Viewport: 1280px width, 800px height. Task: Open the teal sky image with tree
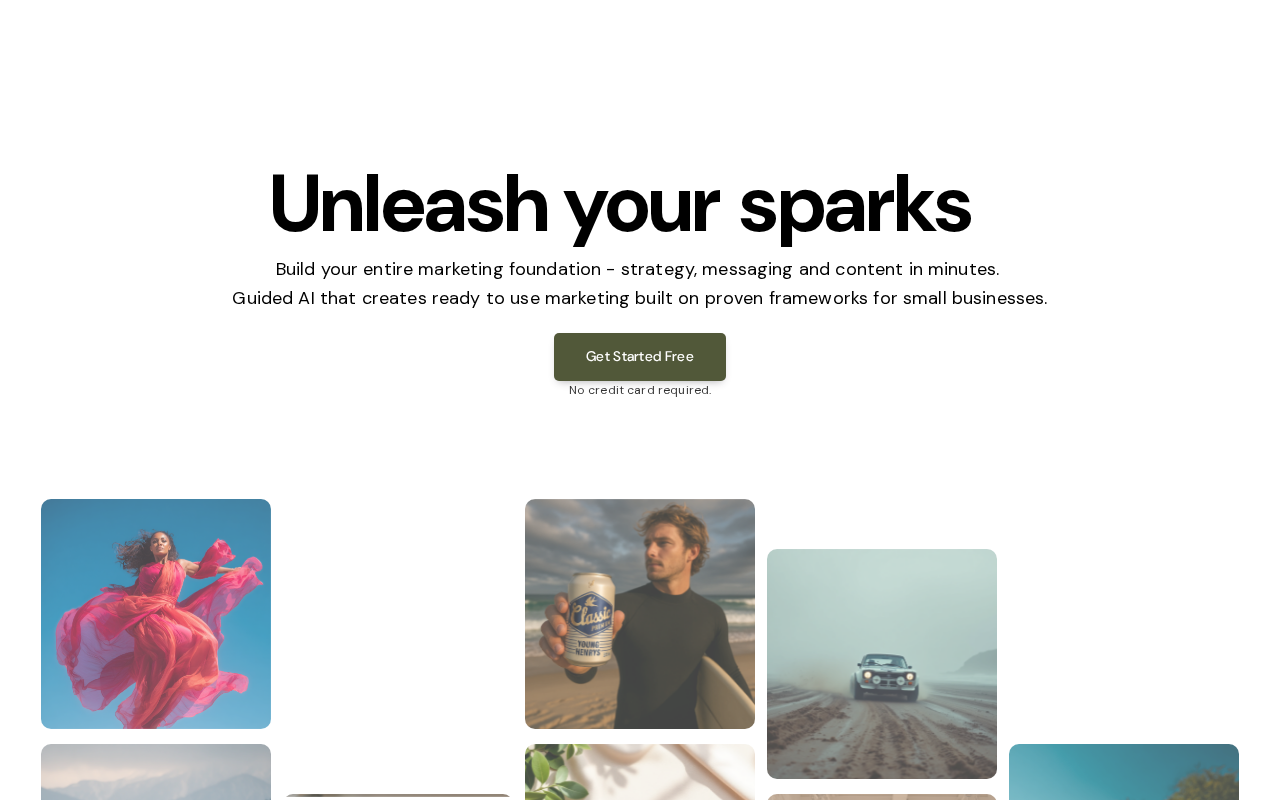[x=1124, y=772]
